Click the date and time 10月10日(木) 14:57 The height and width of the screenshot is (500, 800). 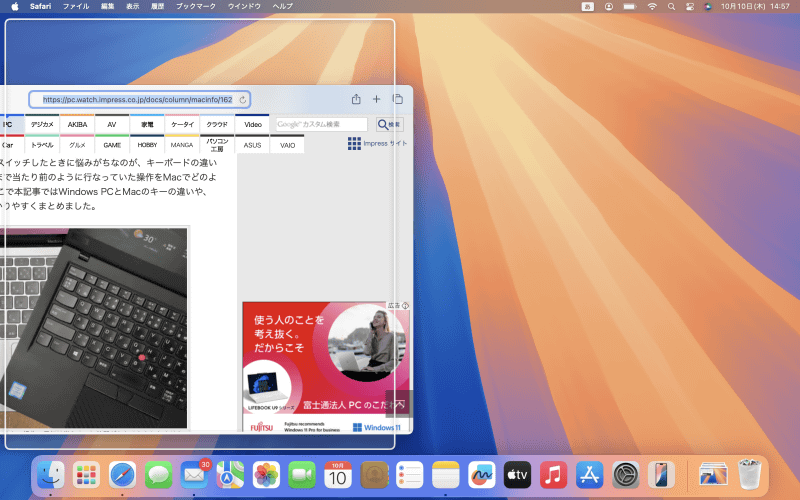(755, 7)
